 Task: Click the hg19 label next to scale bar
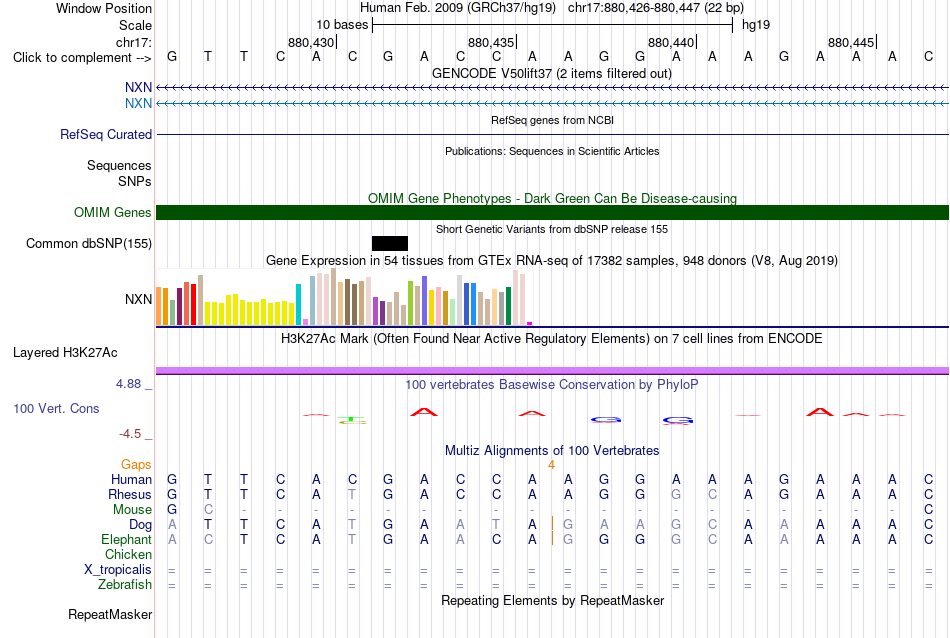click(x=756, y=25)
